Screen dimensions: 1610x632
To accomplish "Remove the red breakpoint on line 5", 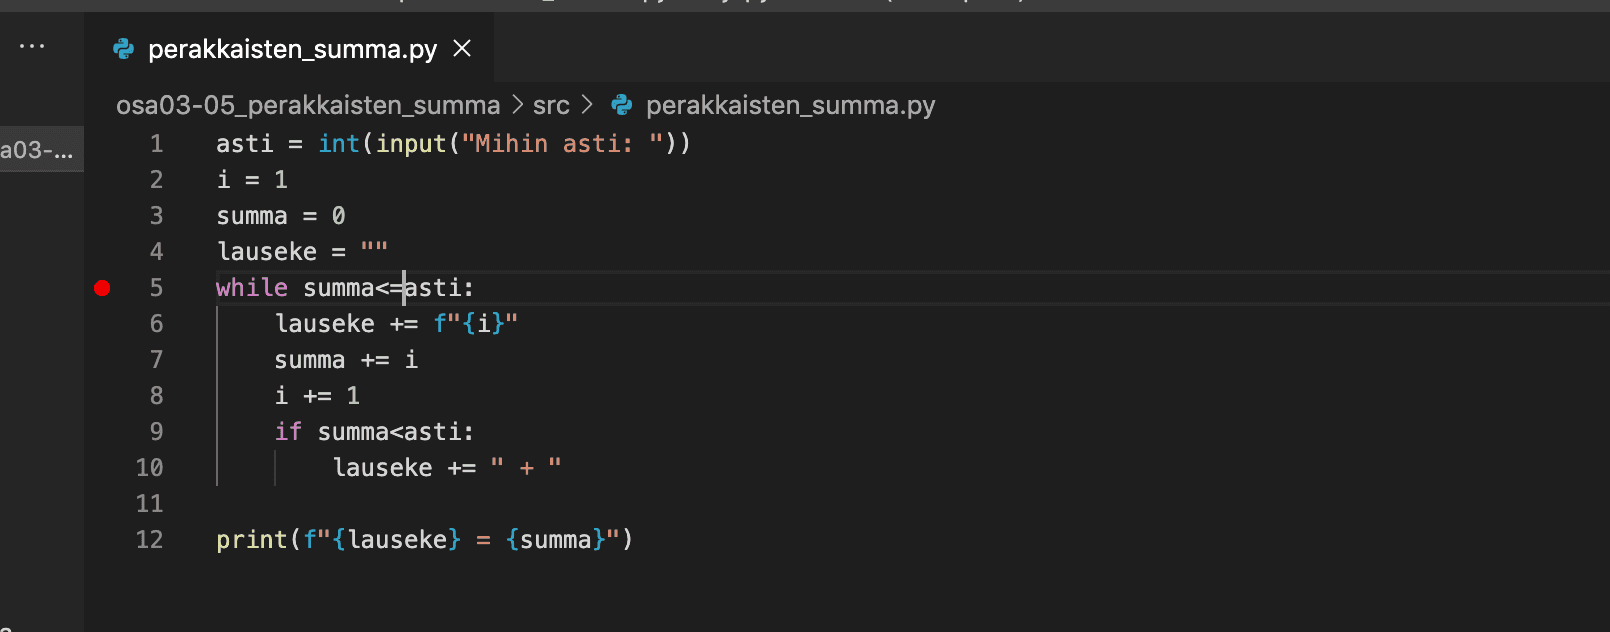I will click(102, 288).
